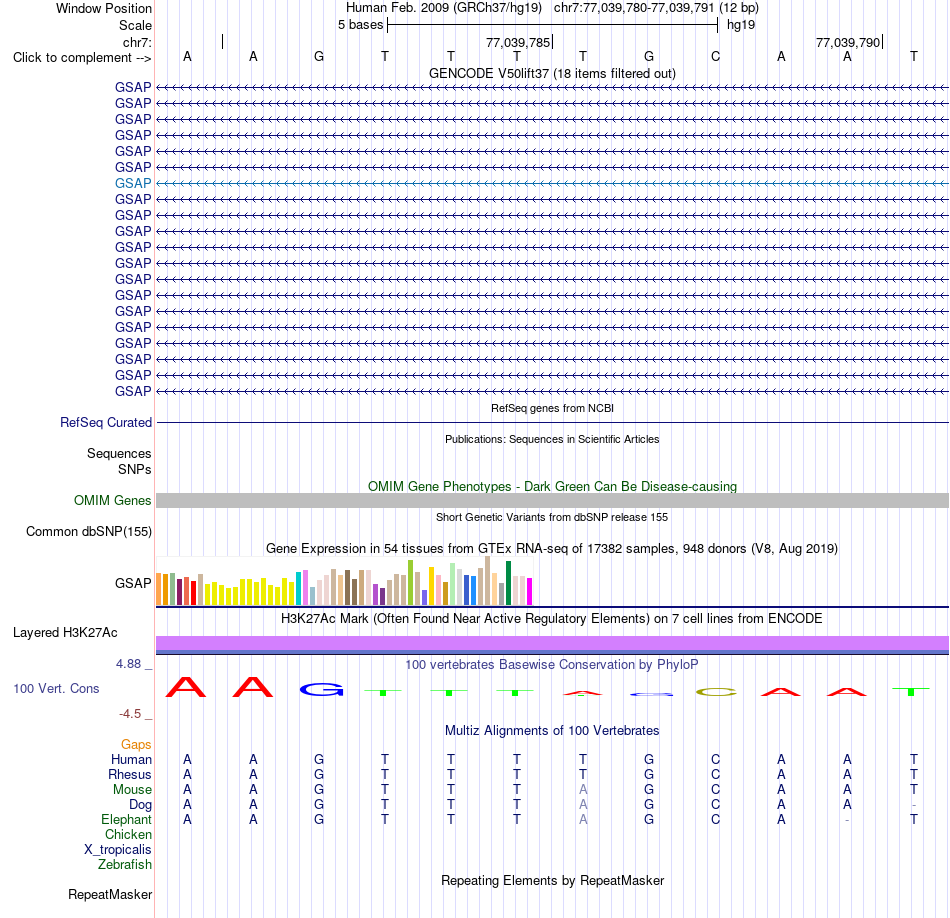Click the purple Layered H3K27Ac signal band
The height and width of the screenshot is (918, 950).
click(x=552, y=643)
